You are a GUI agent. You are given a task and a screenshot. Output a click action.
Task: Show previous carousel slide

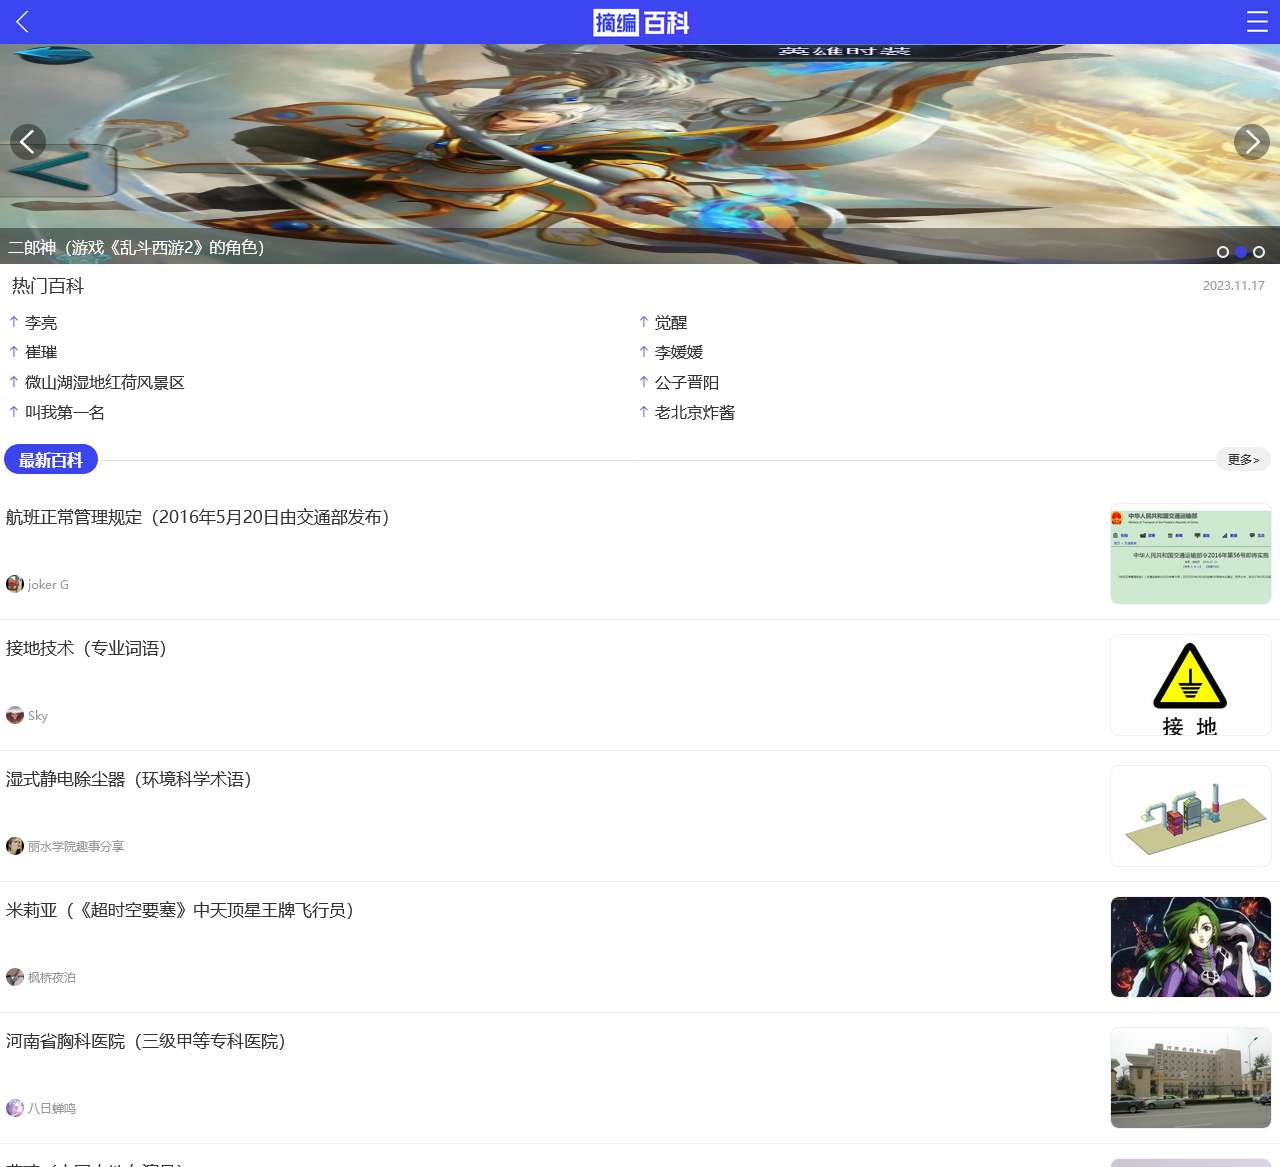pyautogui.click(x=28, y=142)
